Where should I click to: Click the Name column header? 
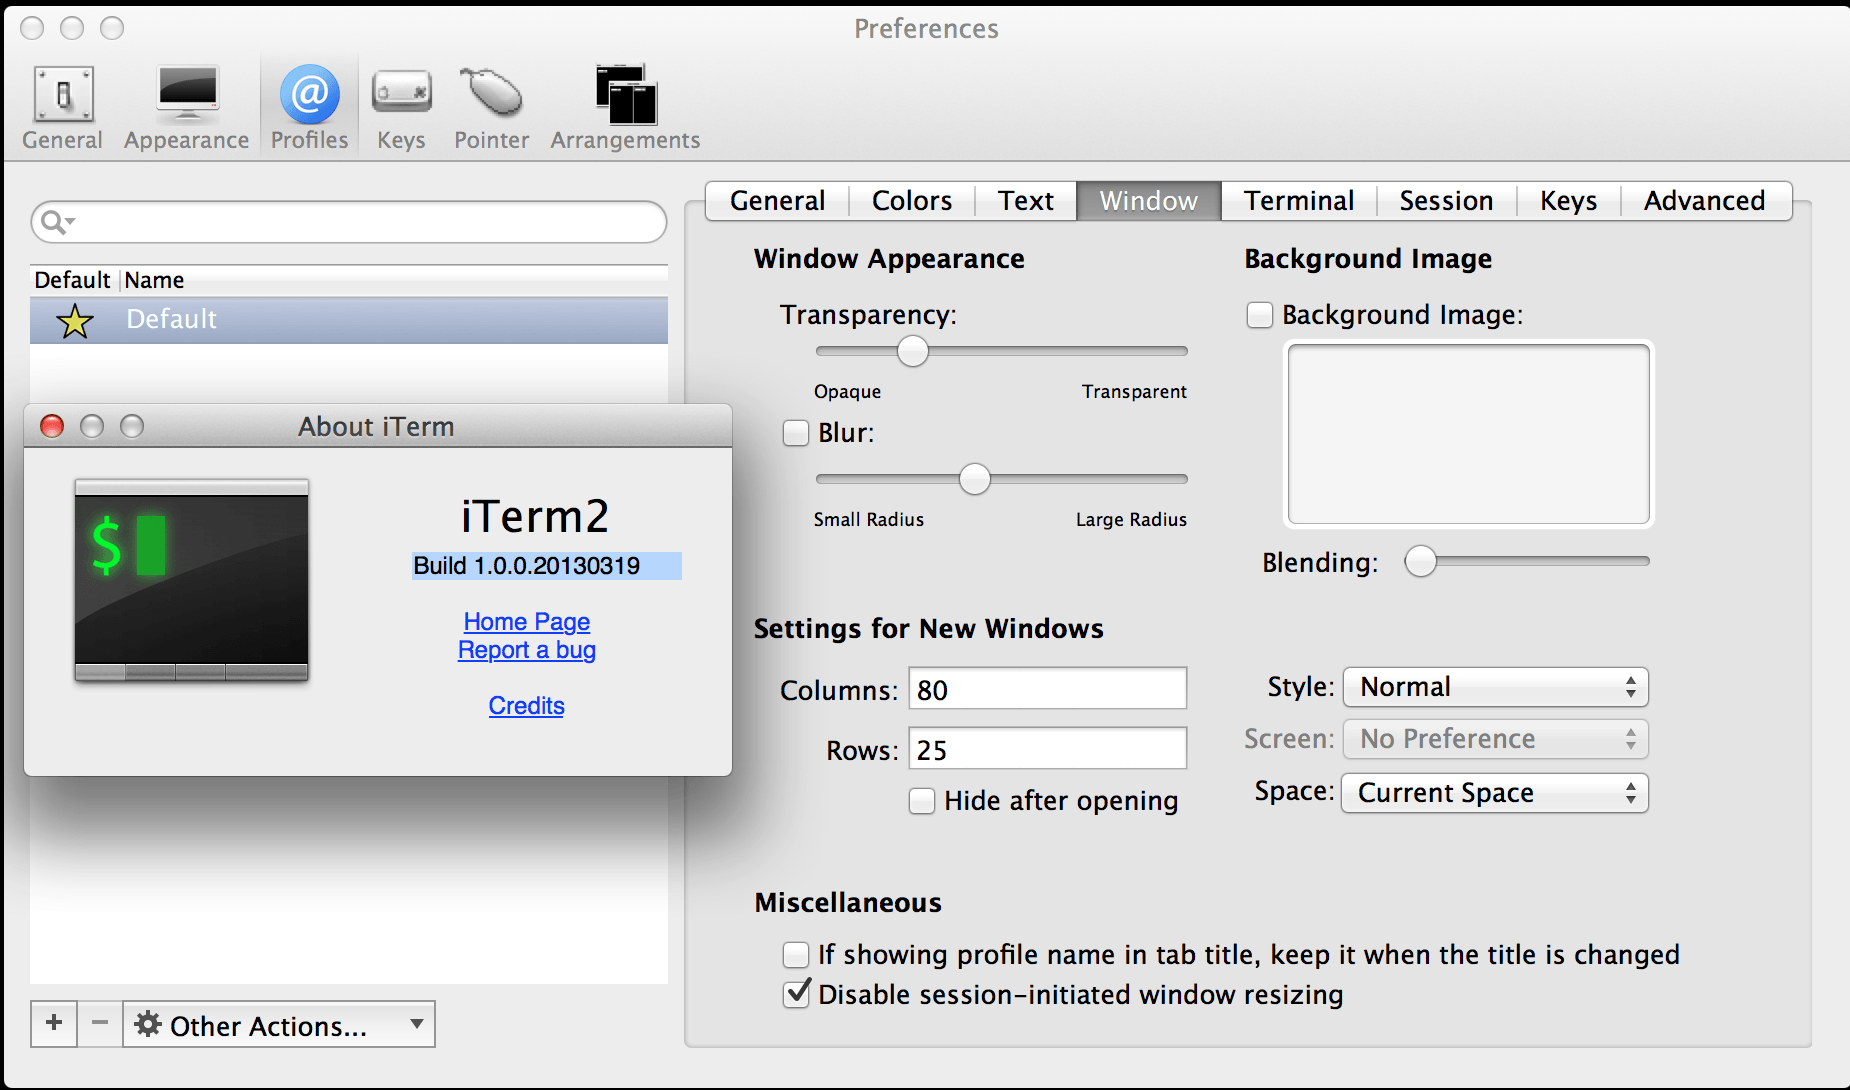coord(154,280)
